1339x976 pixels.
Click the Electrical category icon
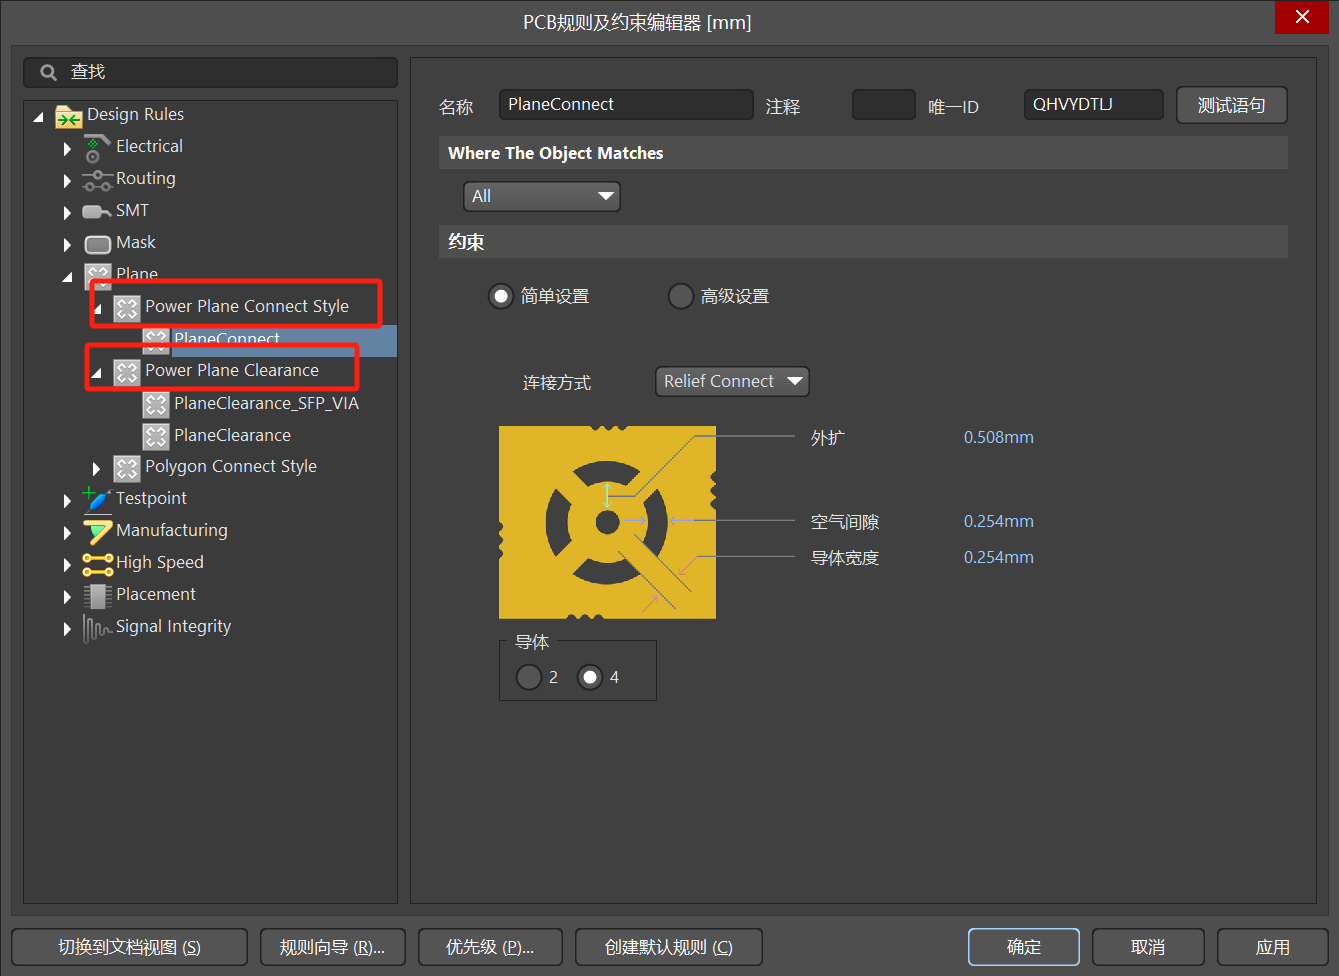97,148
